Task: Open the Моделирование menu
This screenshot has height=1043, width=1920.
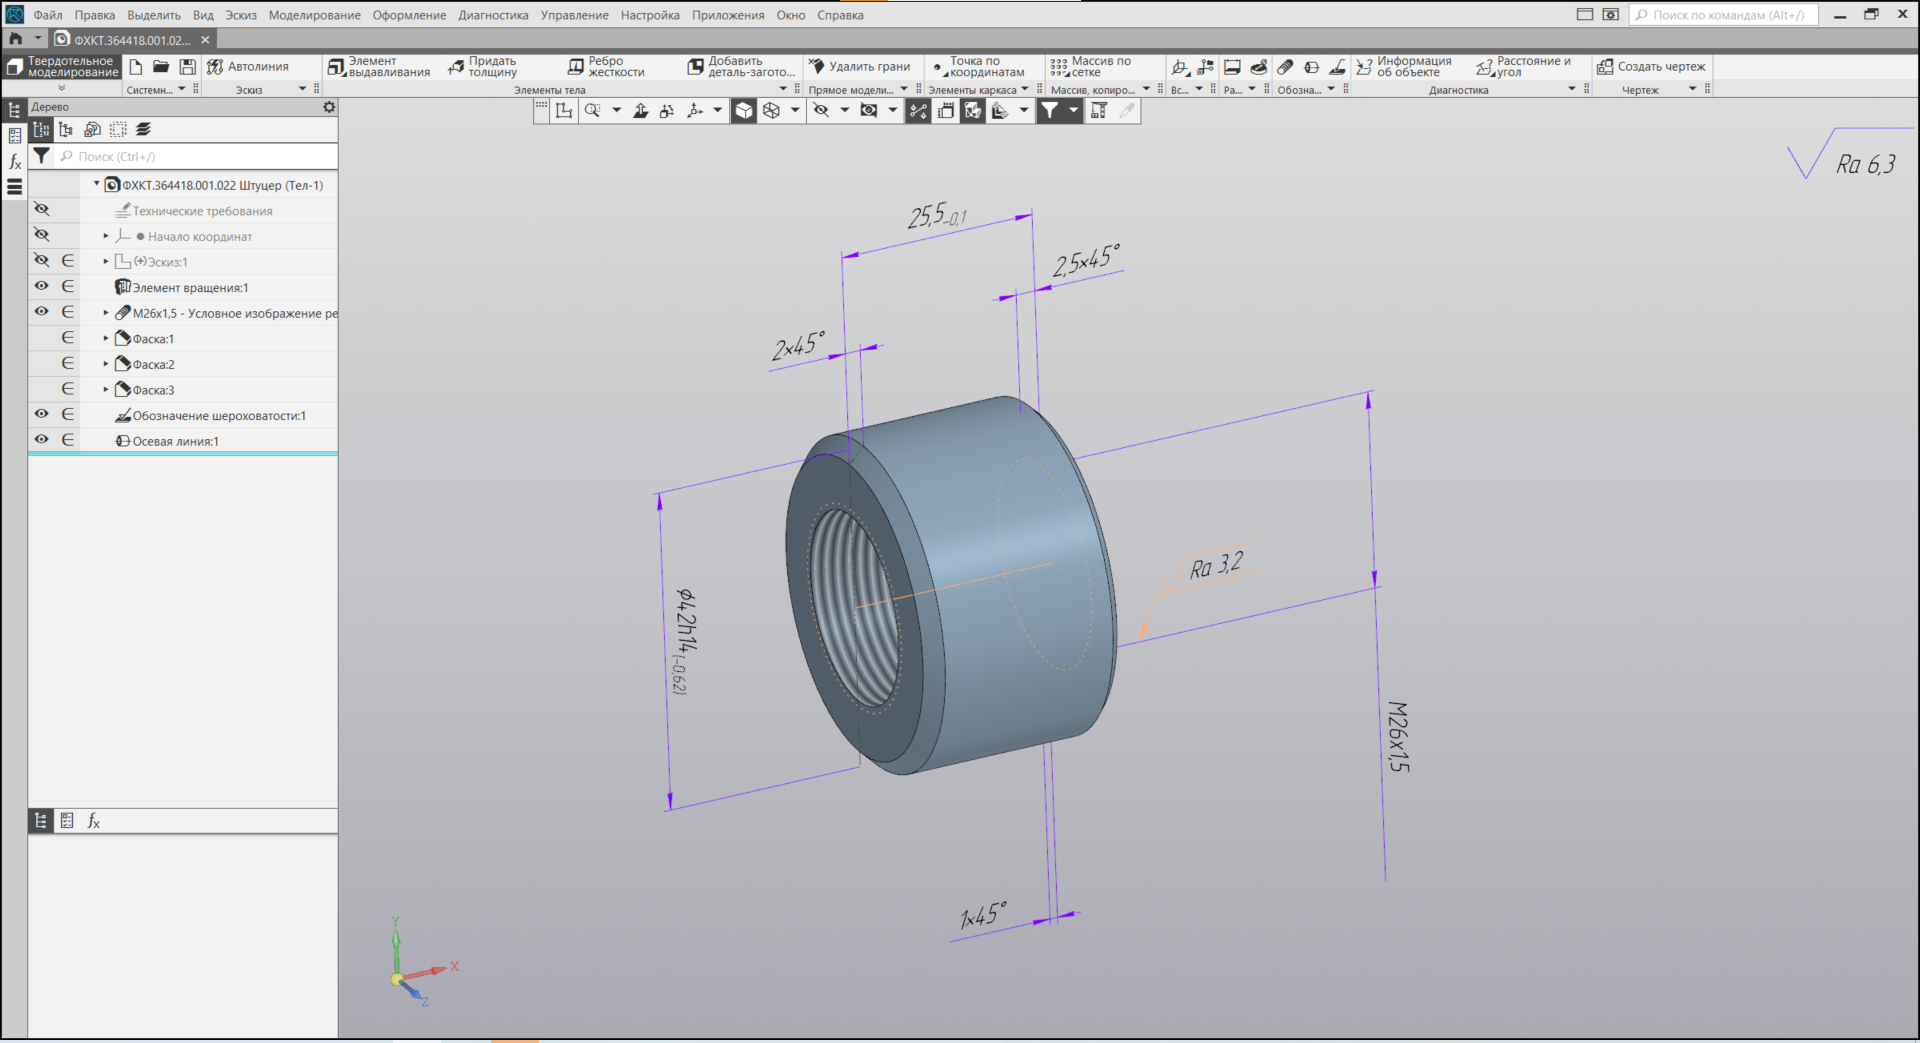Action: click(314, 15)
